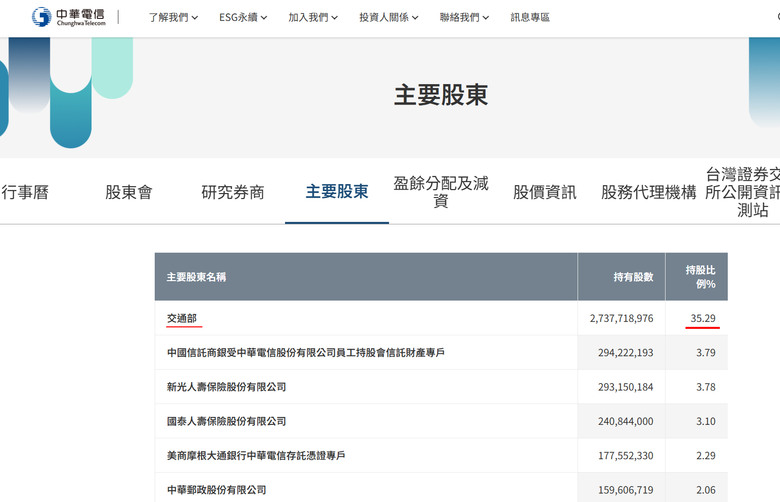Click the 主要股東 page heading
780x502 pixels.
441,95
